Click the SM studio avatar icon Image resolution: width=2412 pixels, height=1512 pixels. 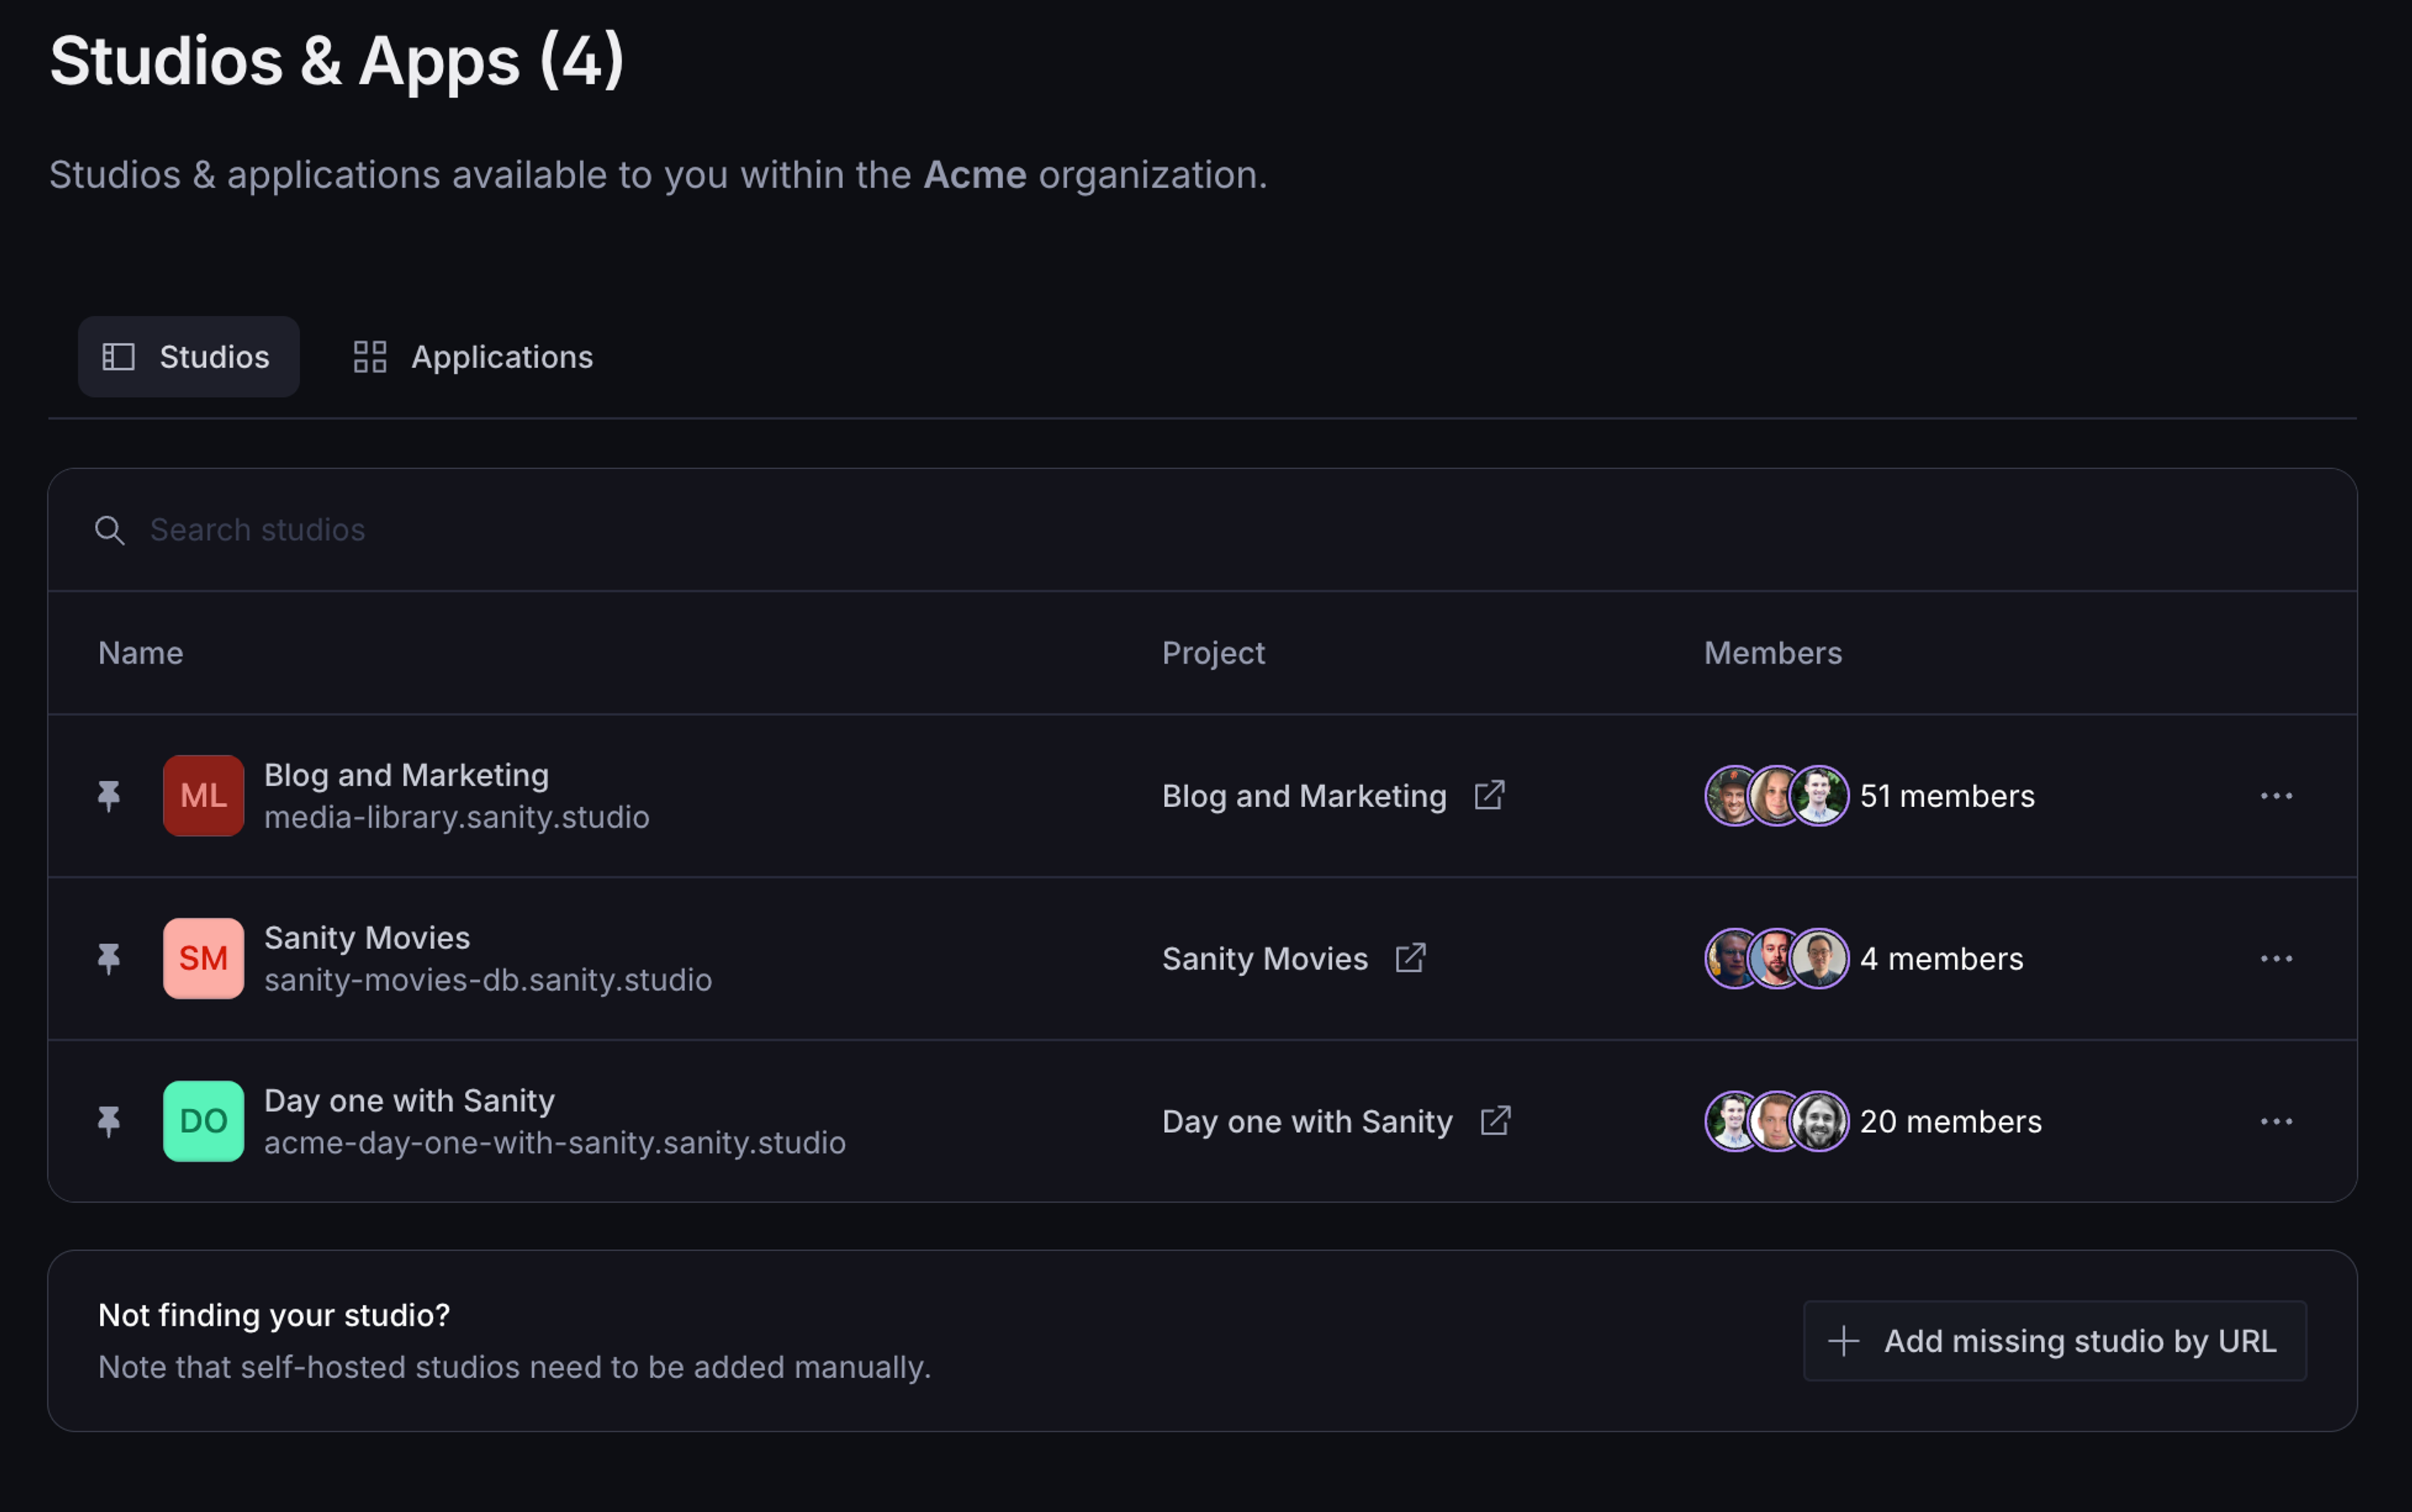coord(203,959)
